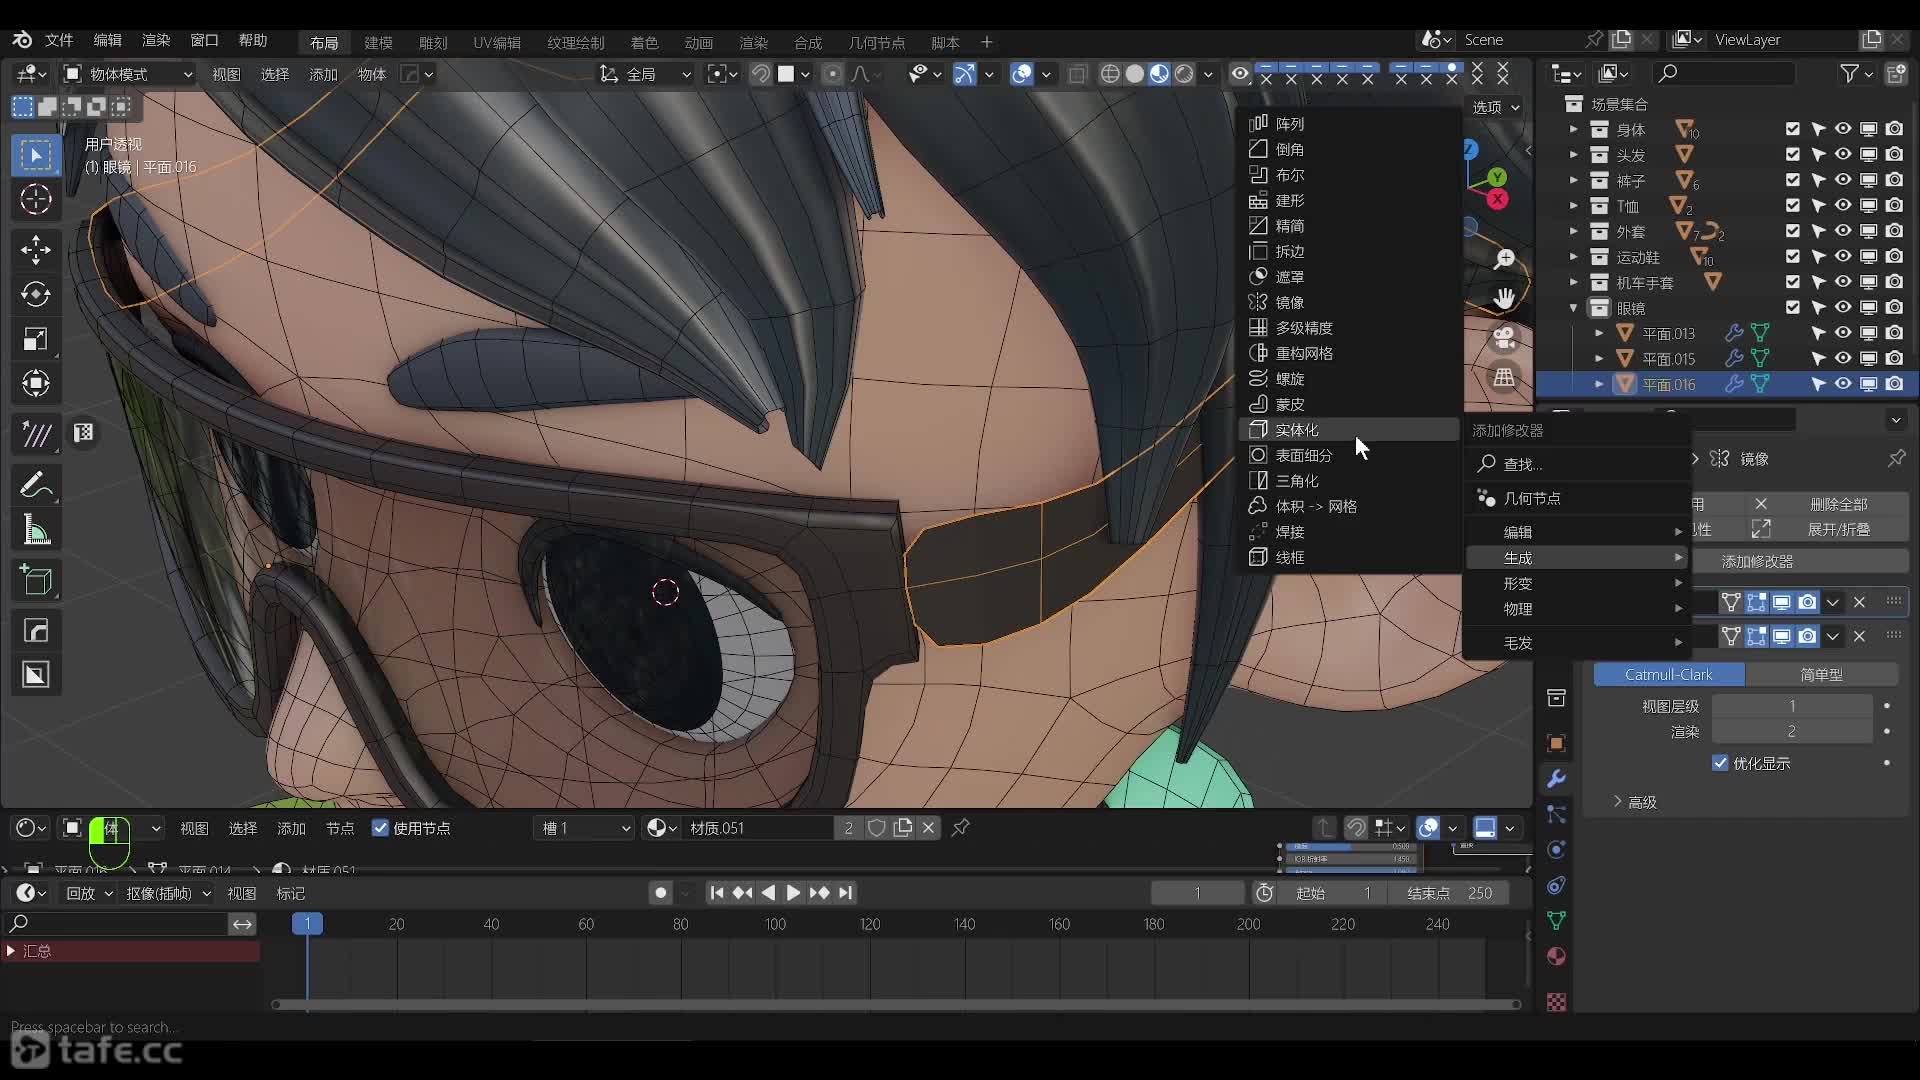Expand the 身体 collection
This screenshot has height=1080, width=1920.
[1573, 129]
